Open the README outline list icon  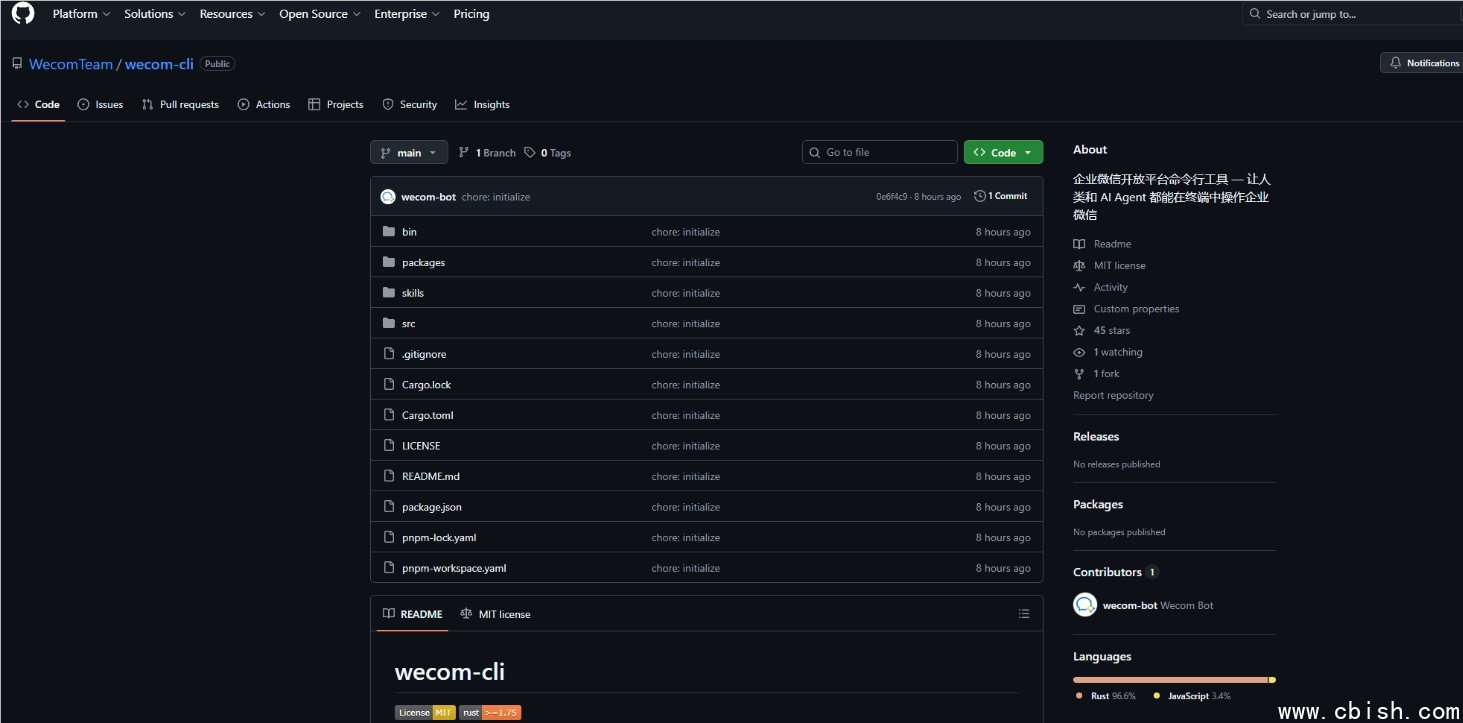[1023, 614]
